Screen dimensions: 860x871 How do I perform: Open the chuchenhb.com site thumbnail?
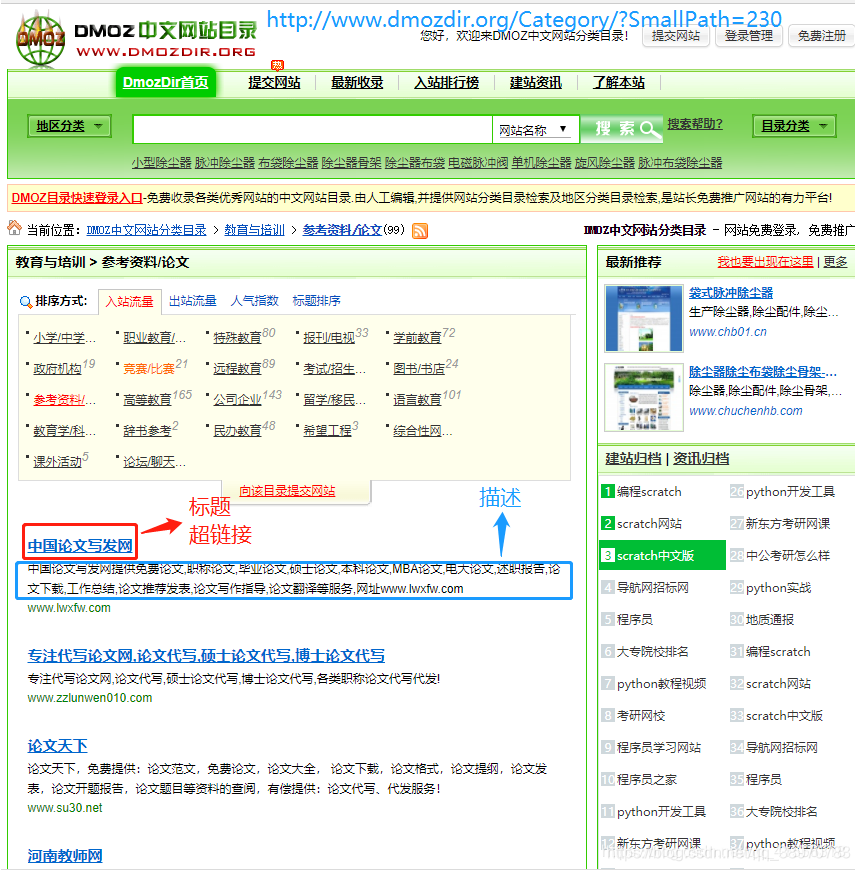coord(644,398)
